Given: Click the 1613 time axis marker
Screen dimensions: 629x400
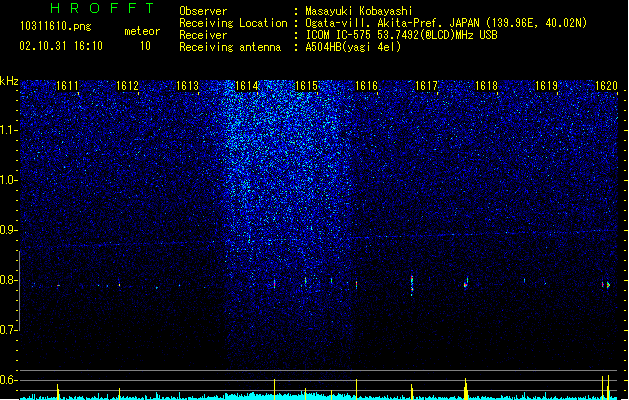Looking at the screenshot, I should pos(187,86).
